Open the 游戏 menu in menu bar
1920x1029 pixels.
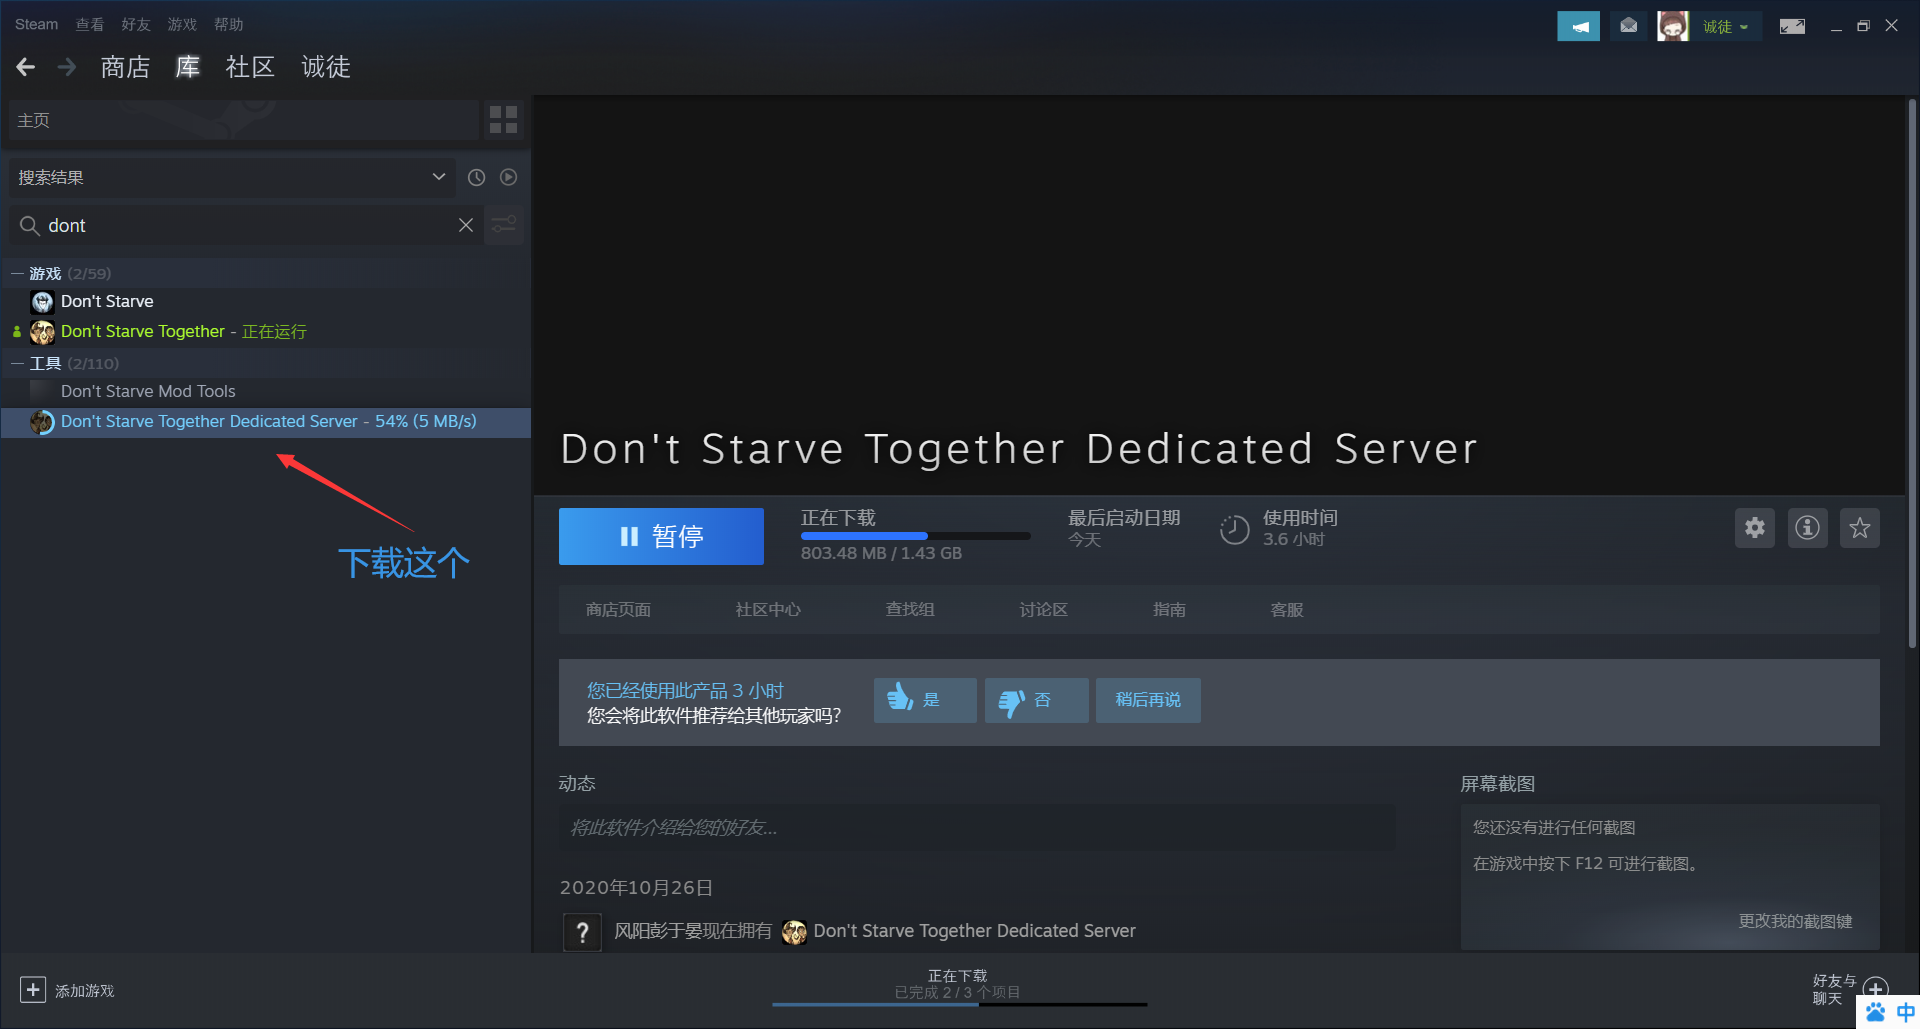click(x=182, y=24)
